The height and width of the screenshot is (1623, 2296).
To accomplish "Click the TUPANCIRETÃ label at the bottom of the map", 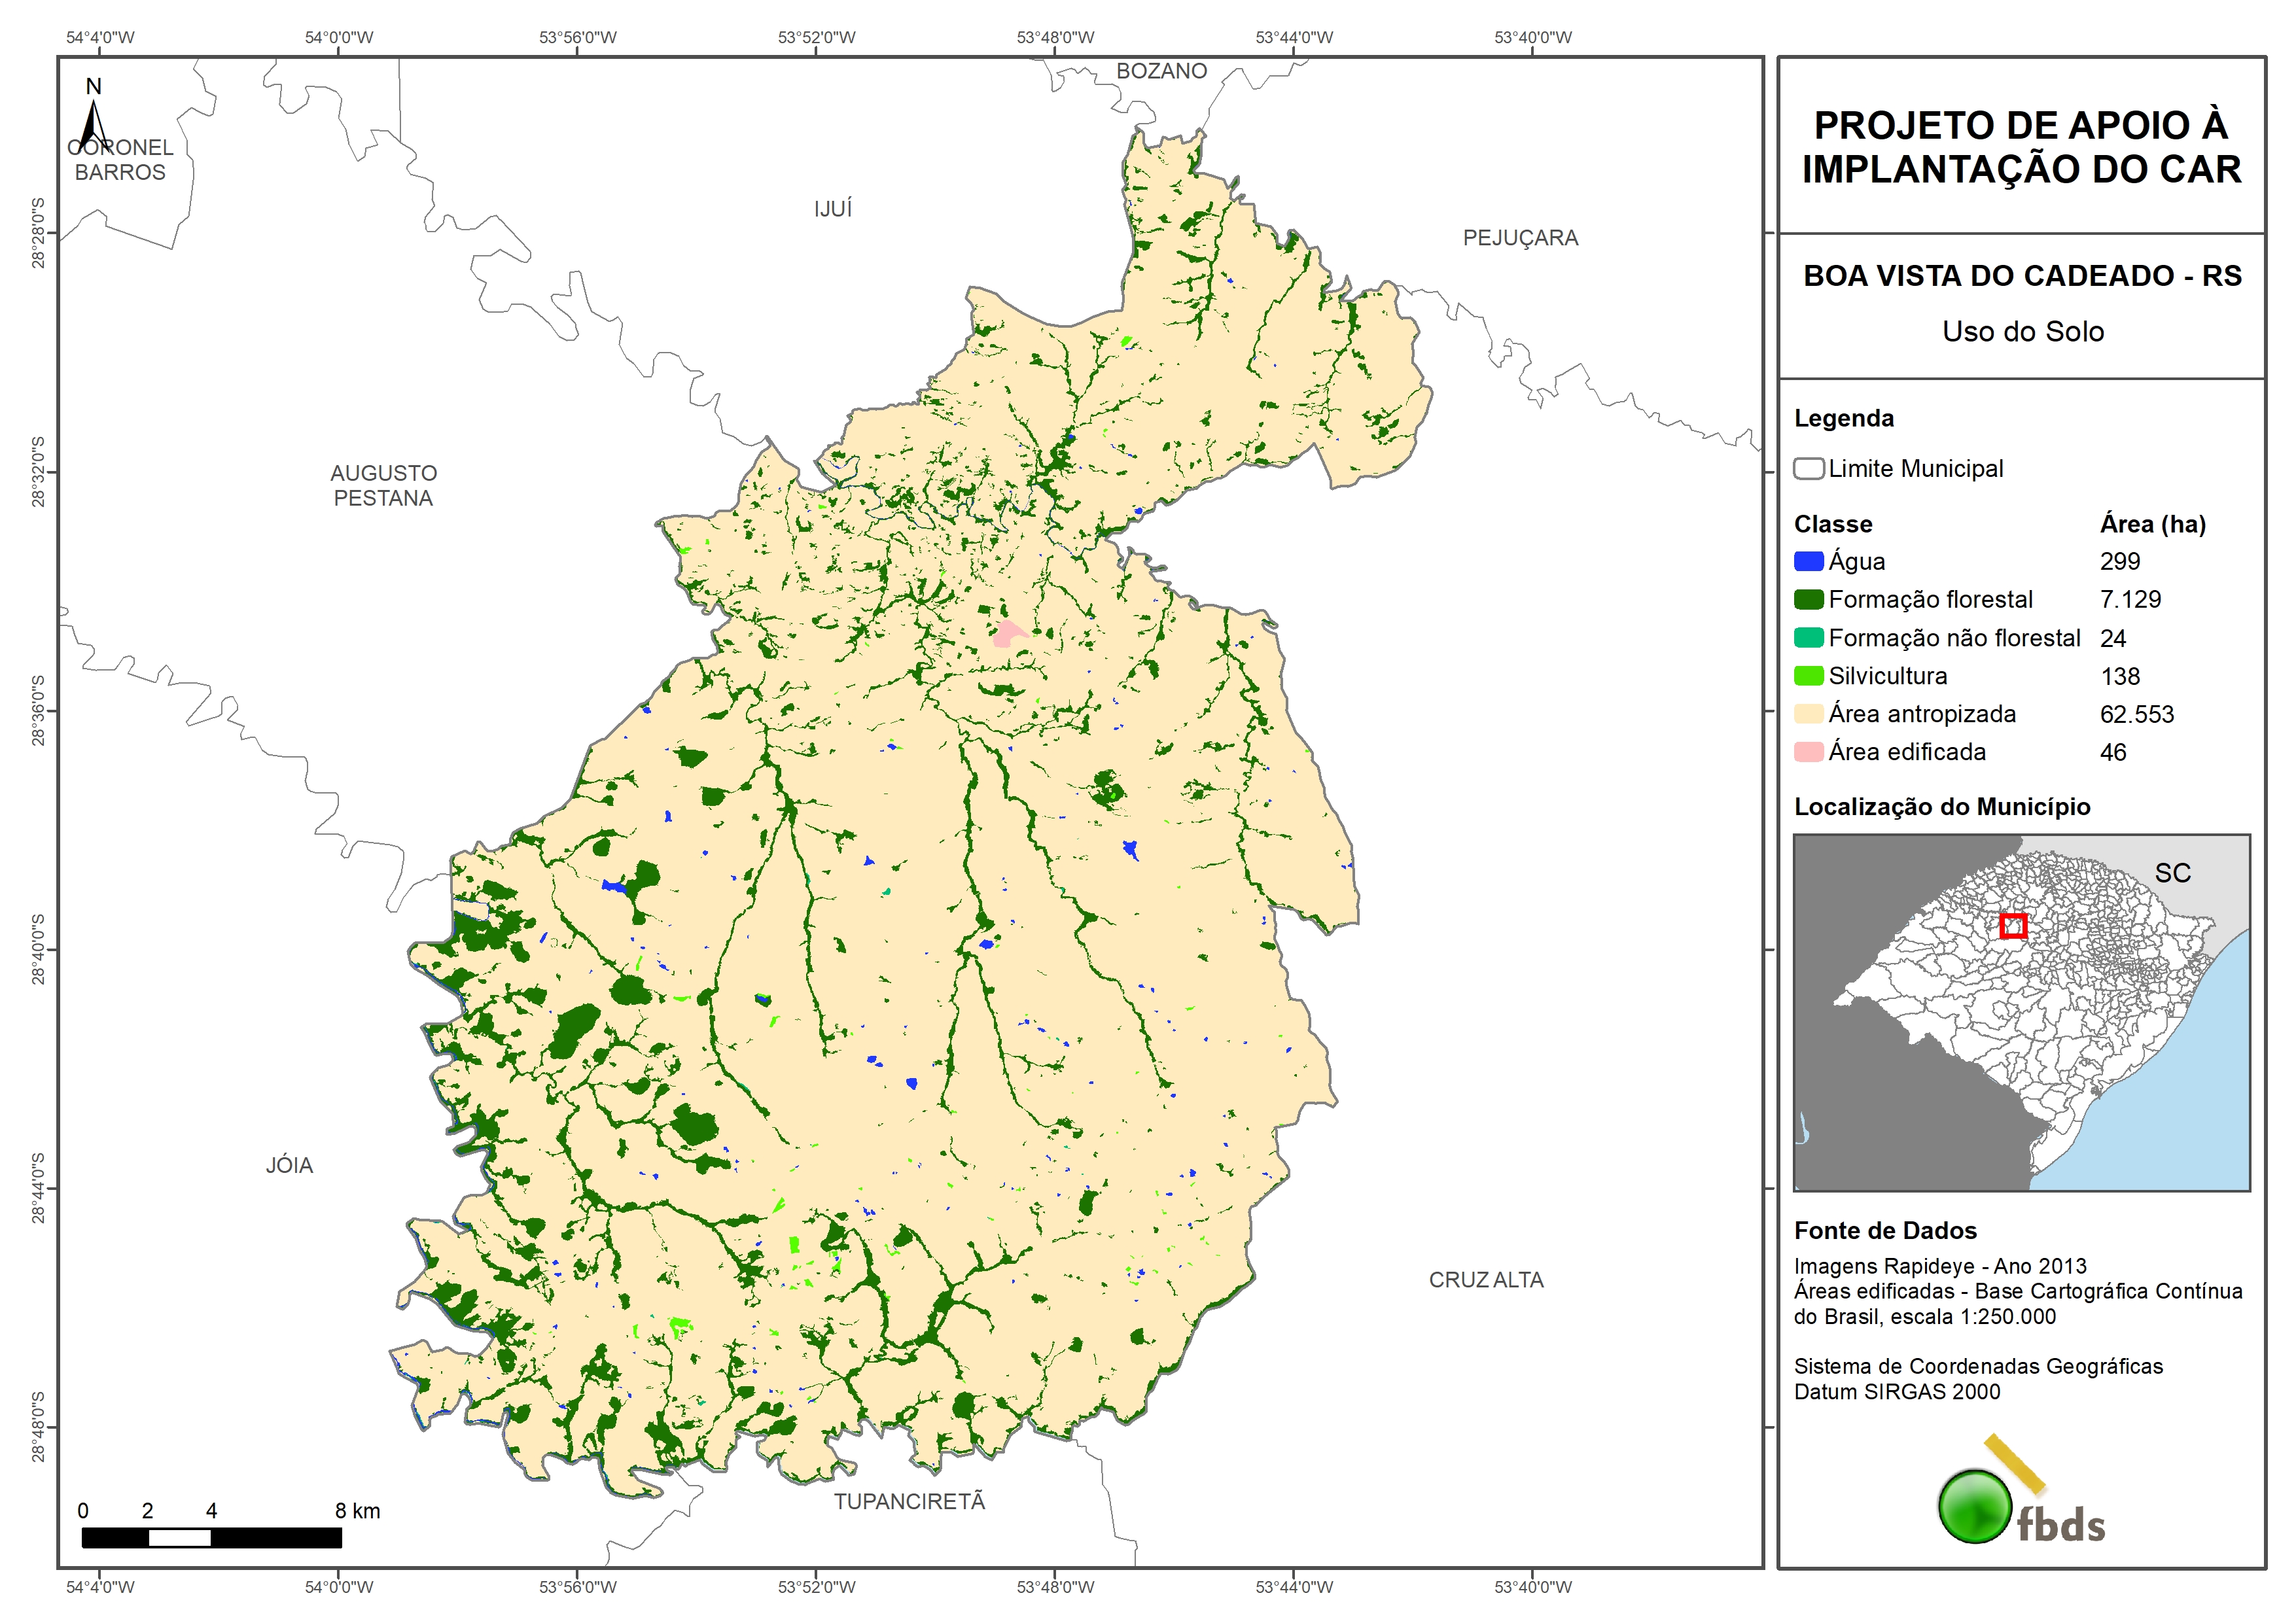I will coord(909,1501).
